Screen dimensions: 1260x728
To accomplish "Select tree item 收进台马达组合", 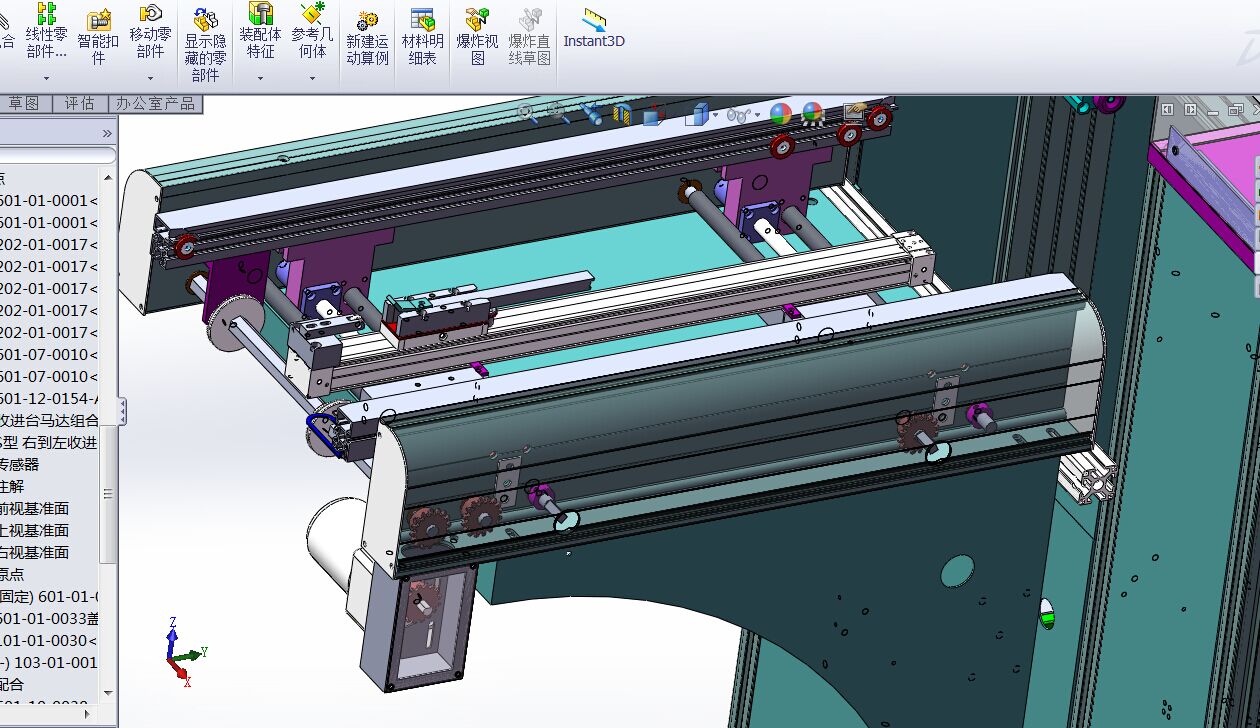I will 50,420.
